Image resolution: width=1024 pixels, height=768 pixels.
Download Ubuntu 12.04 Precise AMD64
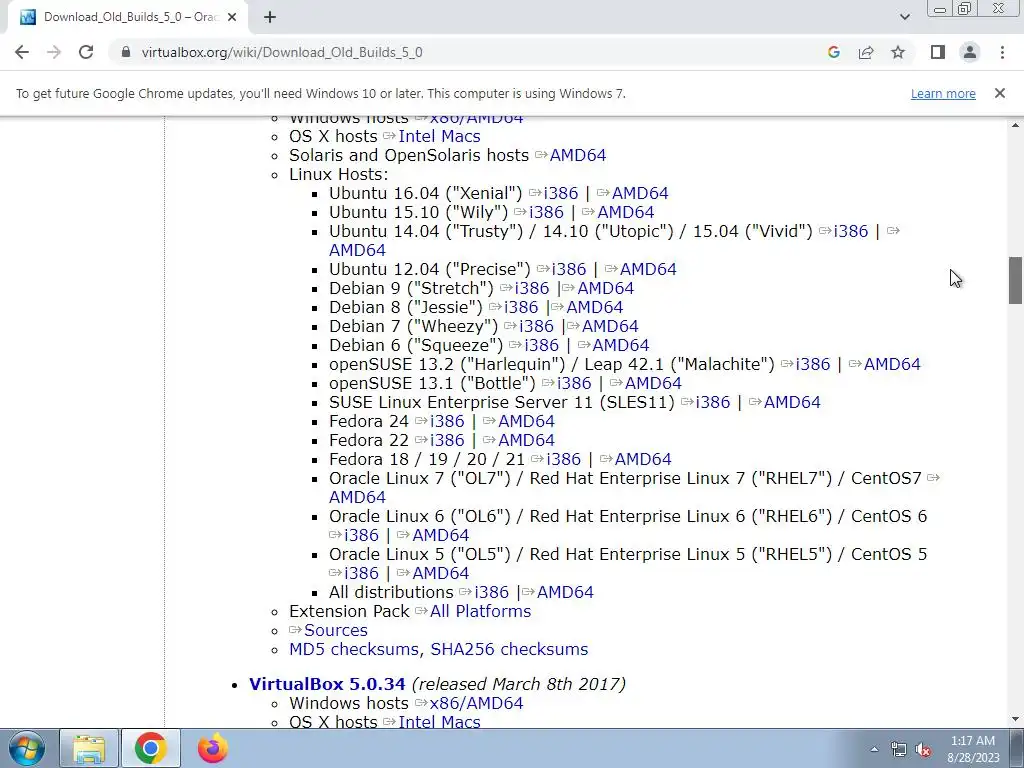648,269
